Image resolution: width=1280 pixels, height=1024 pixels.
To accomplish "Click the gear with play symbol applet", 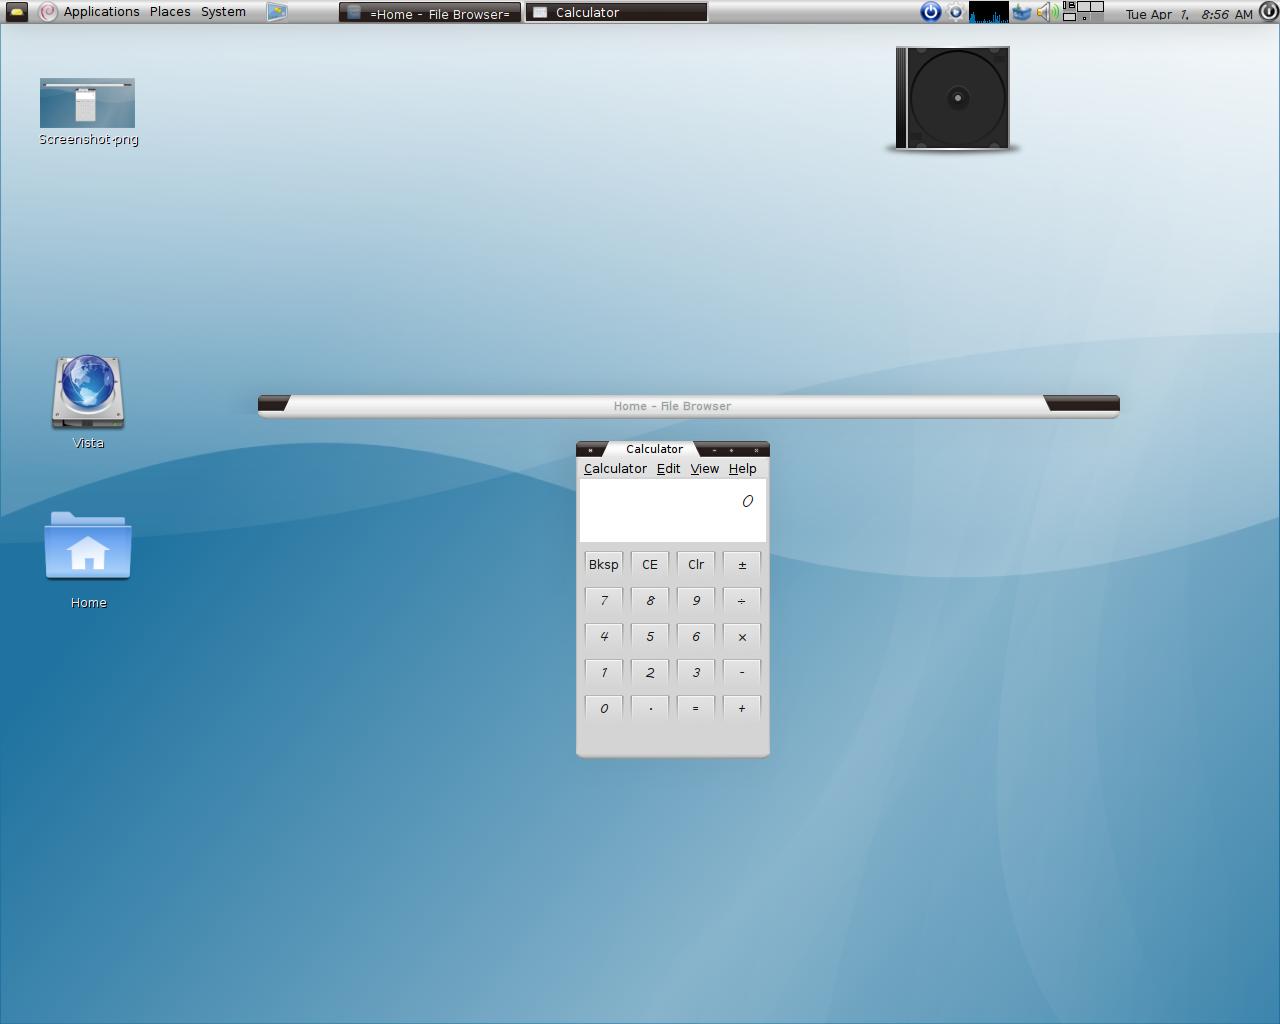I will point(956,12).
